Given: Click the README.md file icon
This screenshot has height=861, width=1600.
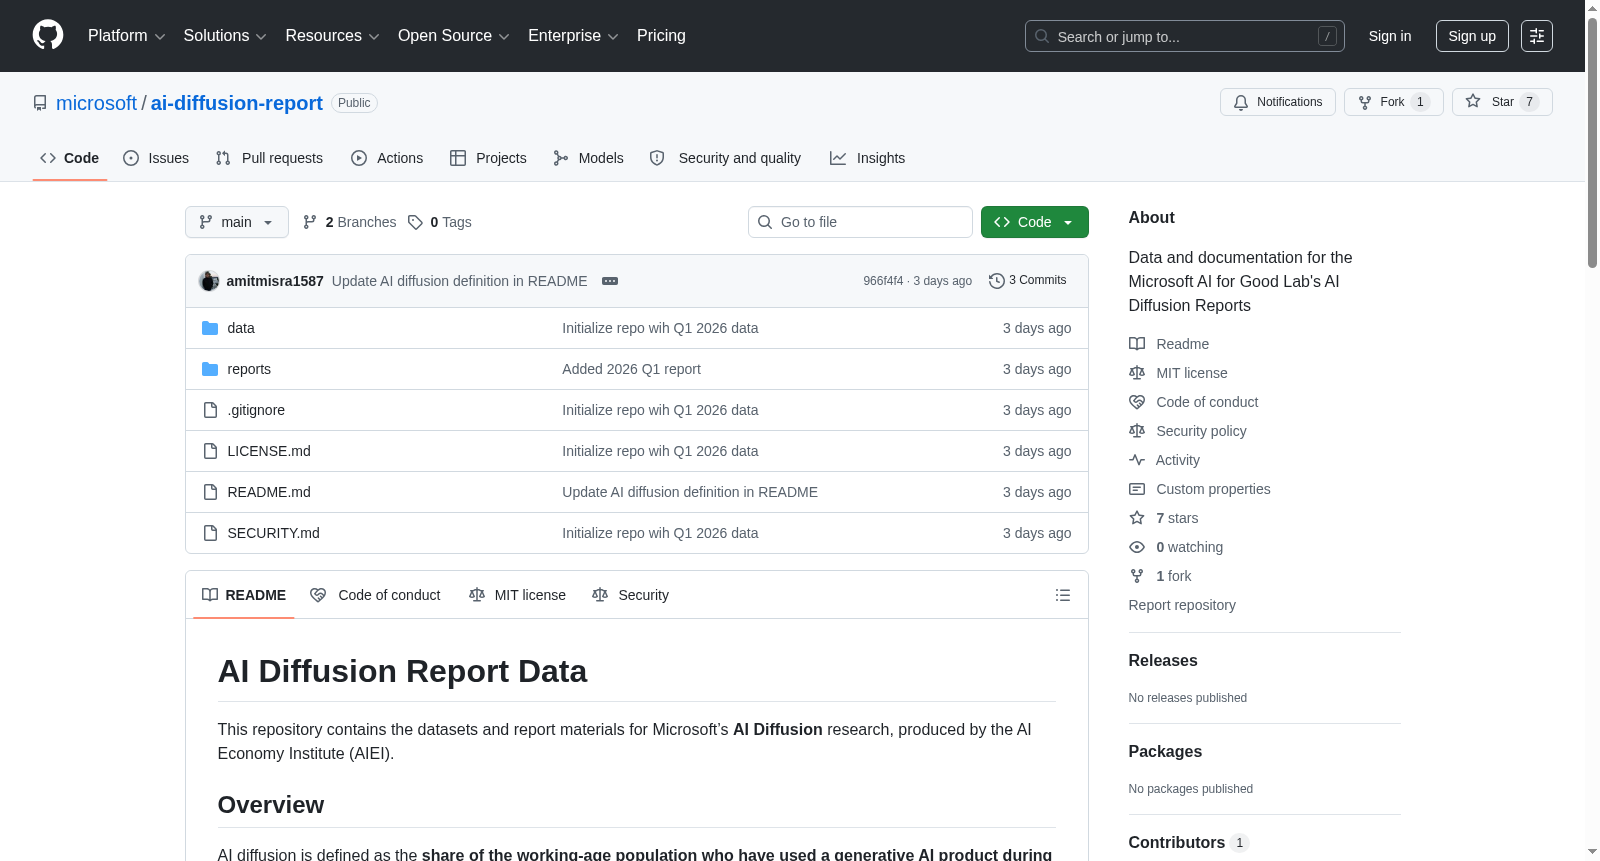Looking at the screenshot, I should click(210, 492).
